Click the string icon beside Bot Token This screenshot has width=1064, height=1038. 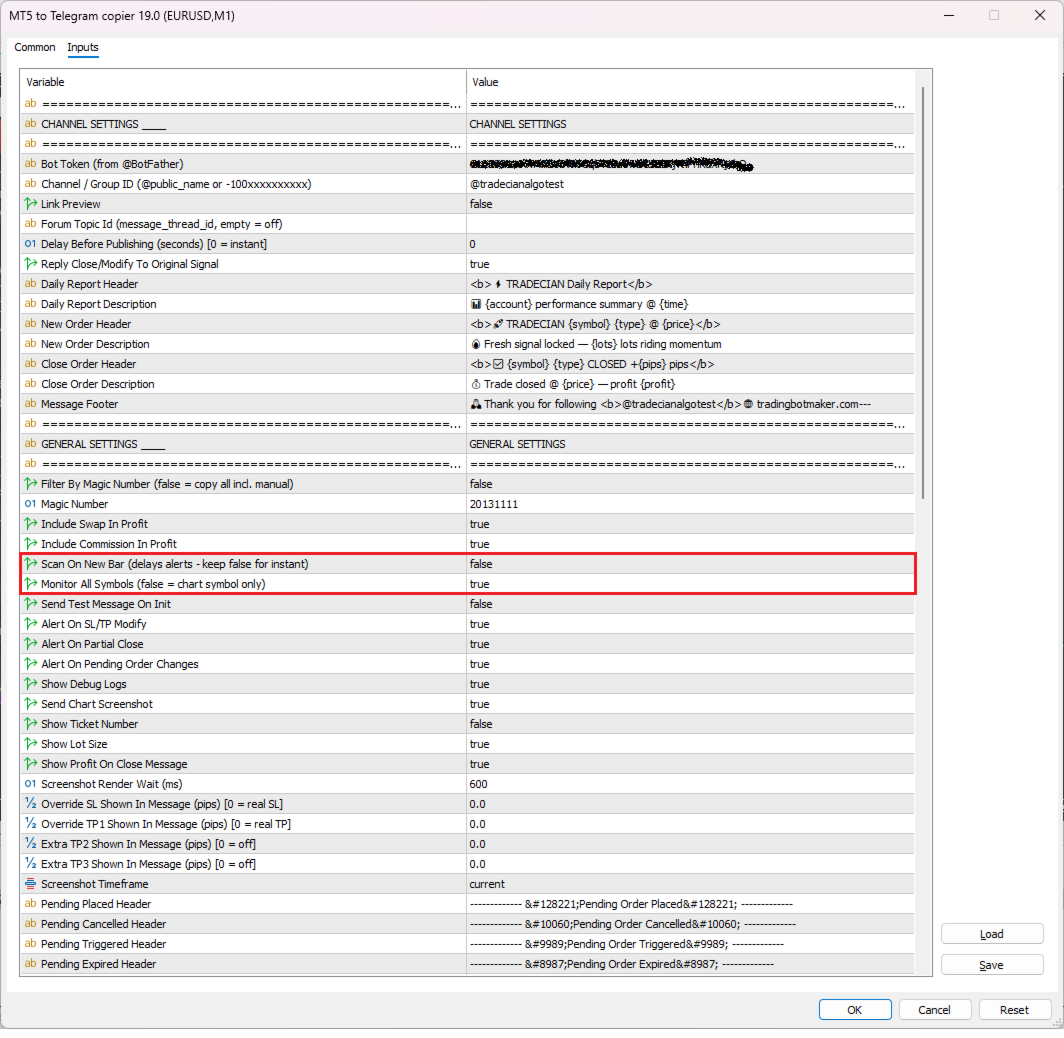click(31, 164)
